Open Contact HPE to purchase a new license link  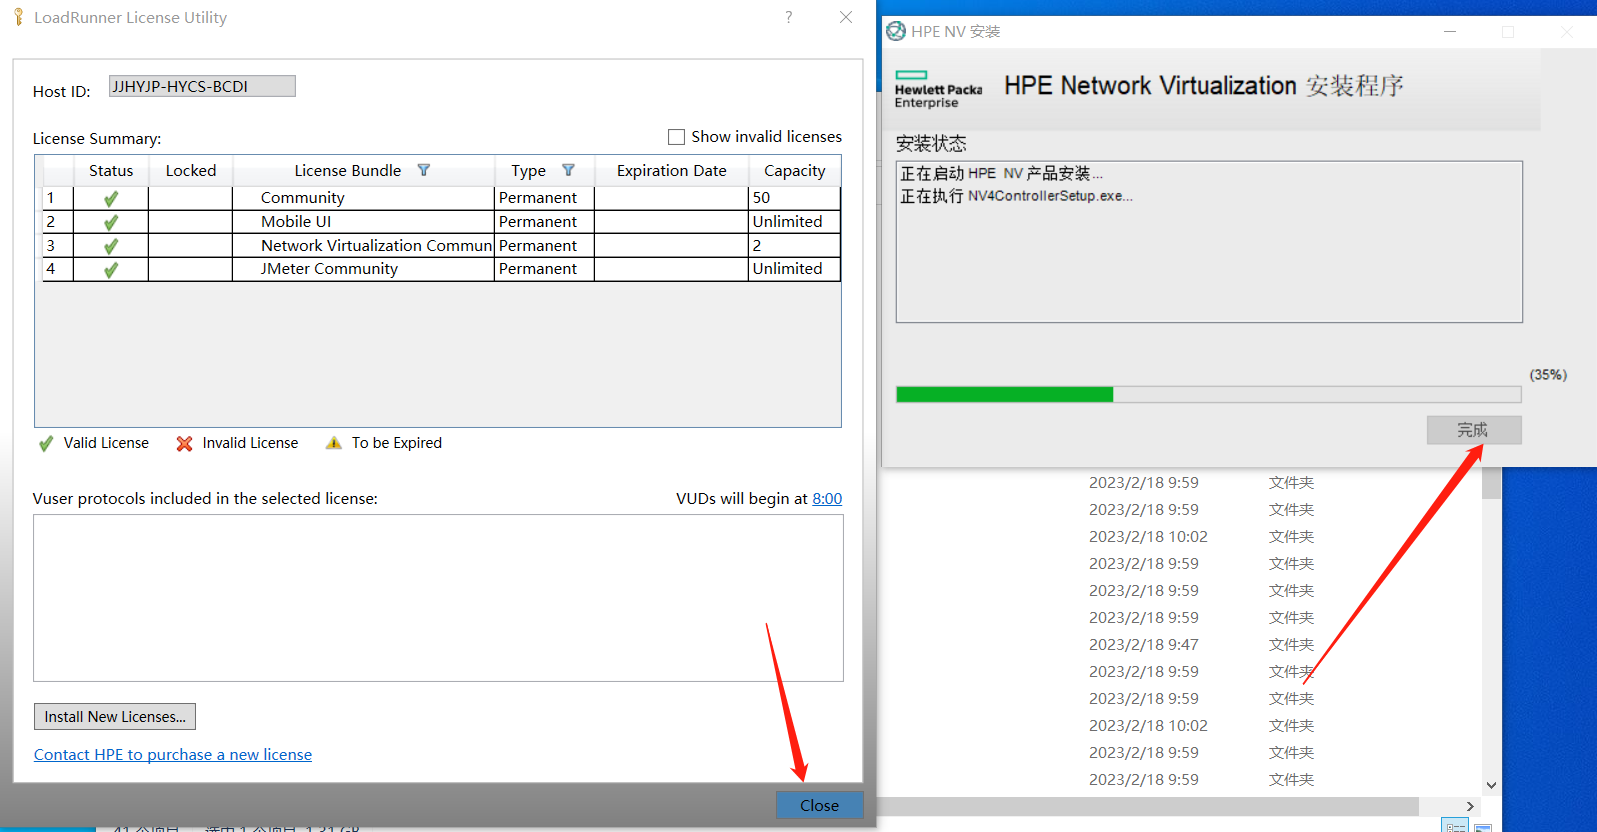pos(173,755)
